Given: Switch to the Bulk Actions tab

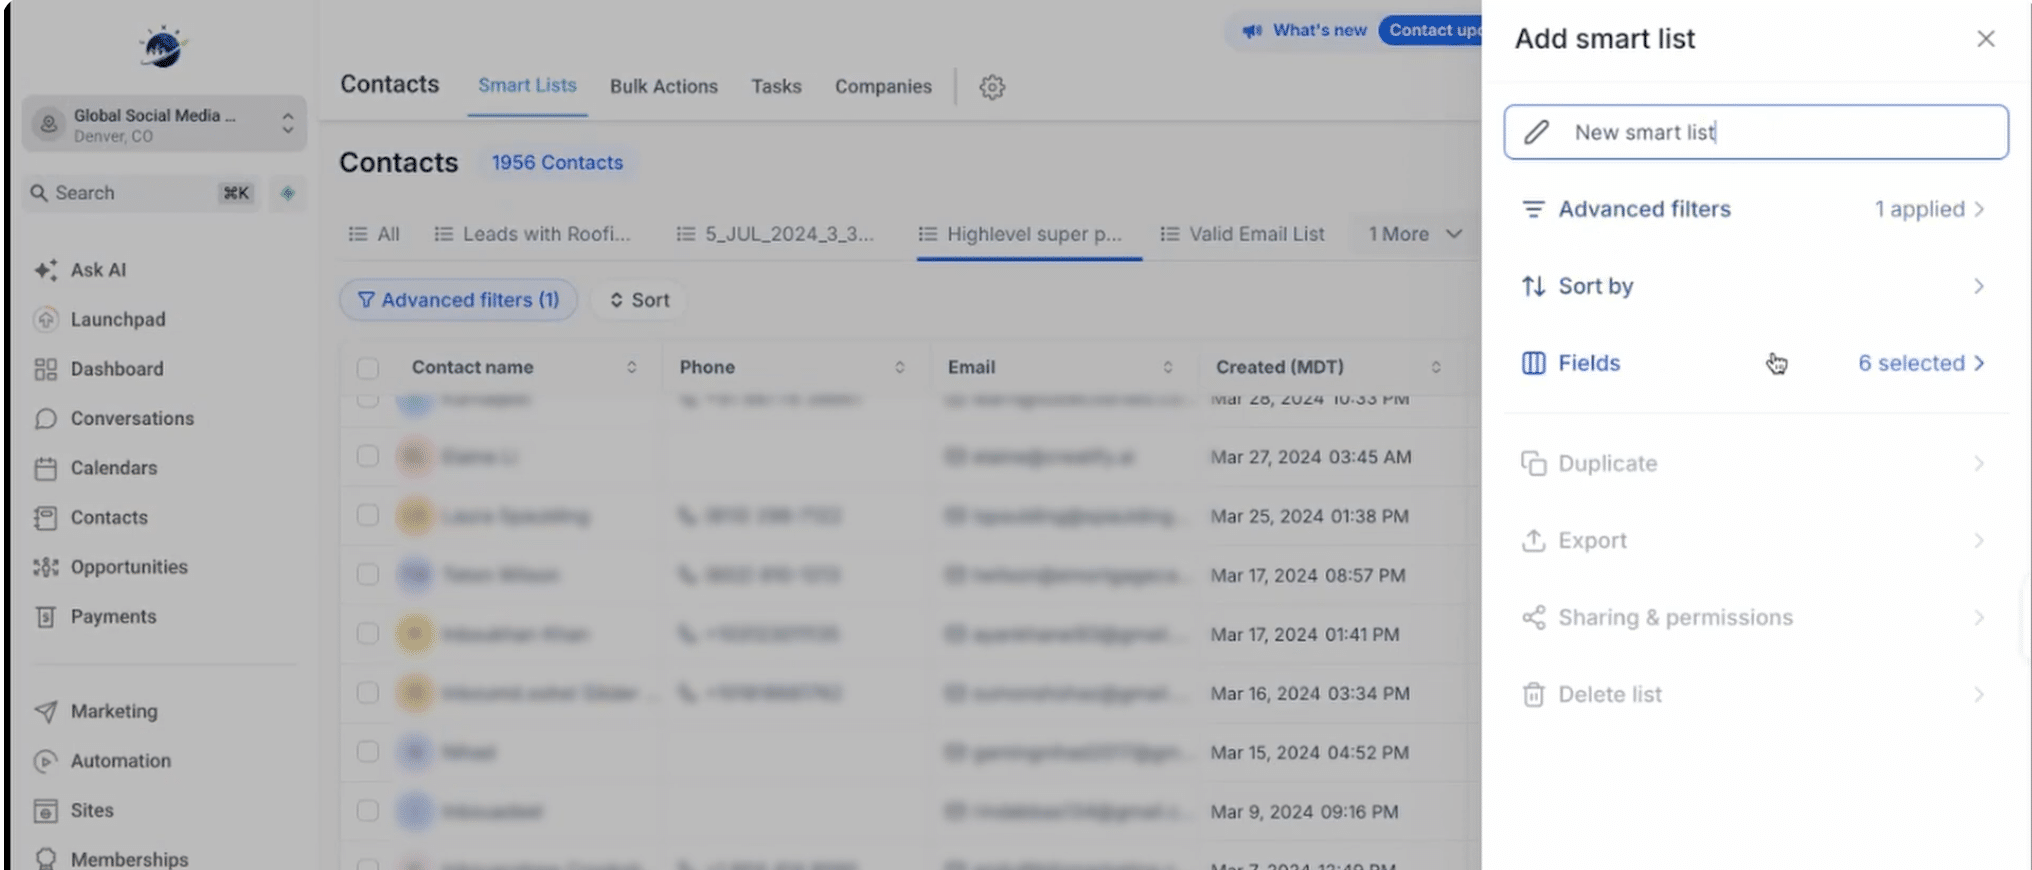Looking at the screenshot, I should (x=664, y=87).
